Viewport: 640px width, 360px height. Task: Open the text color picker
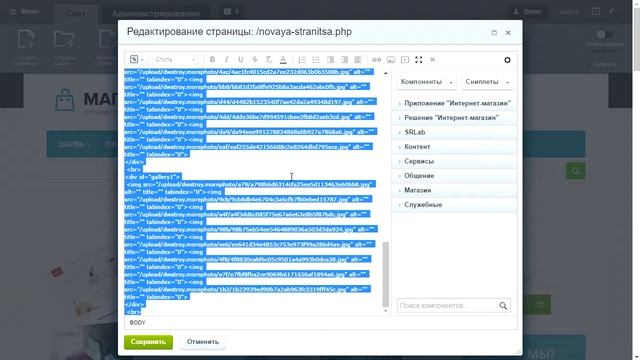click(x=283, y=60)
